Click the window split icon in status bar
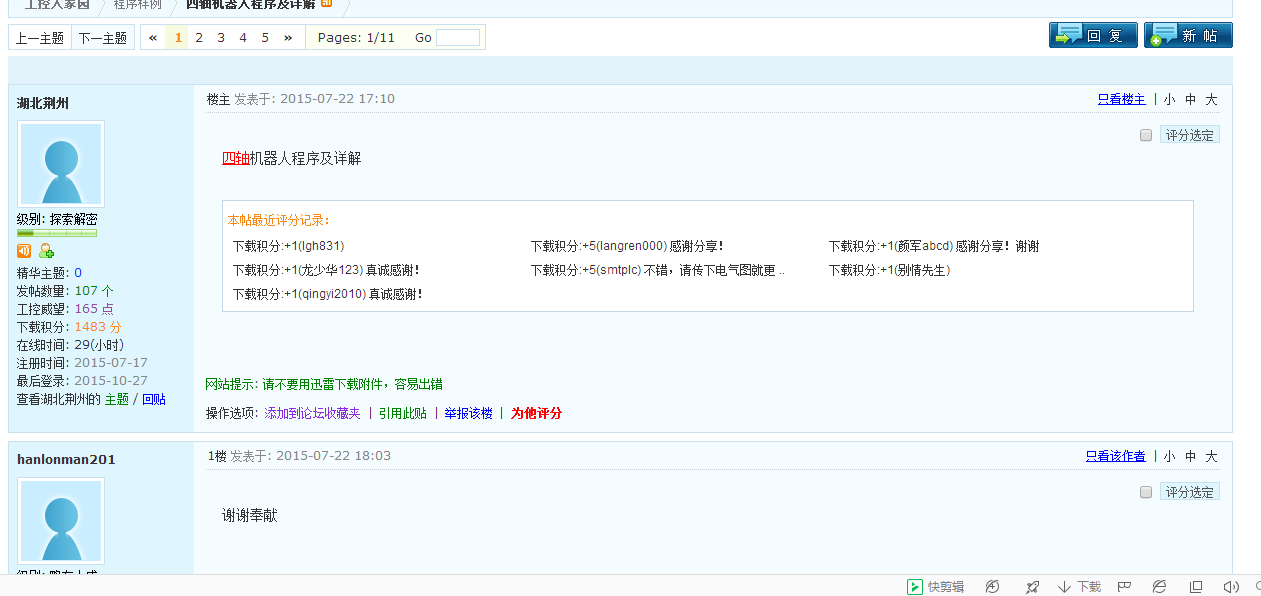1261x596 pixels. [1195, 587]
